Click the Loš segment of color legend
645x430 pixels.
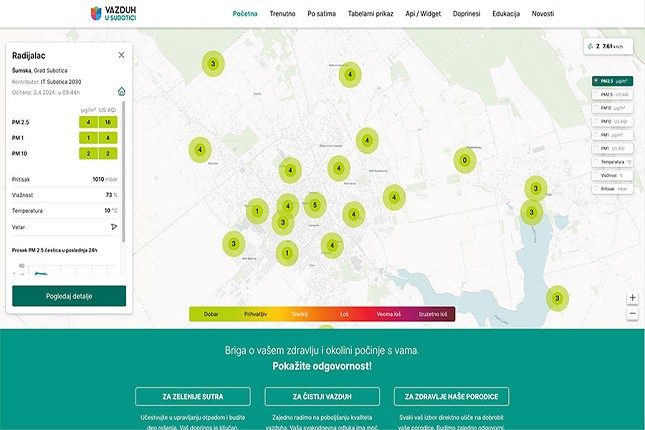[344, 313]
